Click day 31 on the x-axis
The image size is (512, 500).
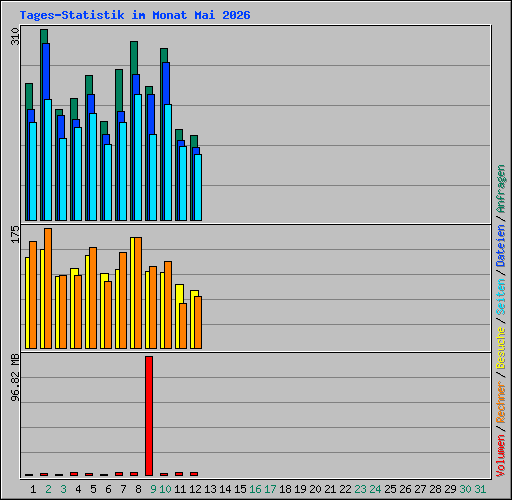click(x=480, y=489)
